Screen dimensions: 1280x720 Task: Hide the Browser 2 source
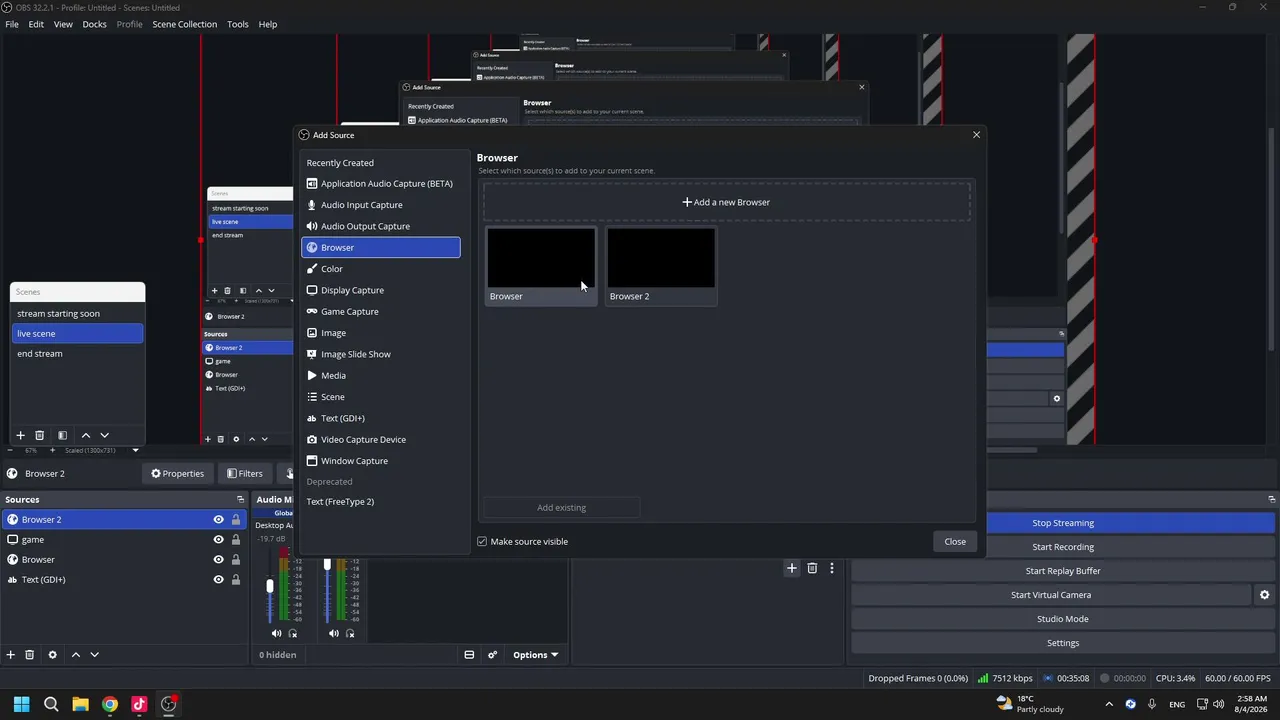click(218, 520)
